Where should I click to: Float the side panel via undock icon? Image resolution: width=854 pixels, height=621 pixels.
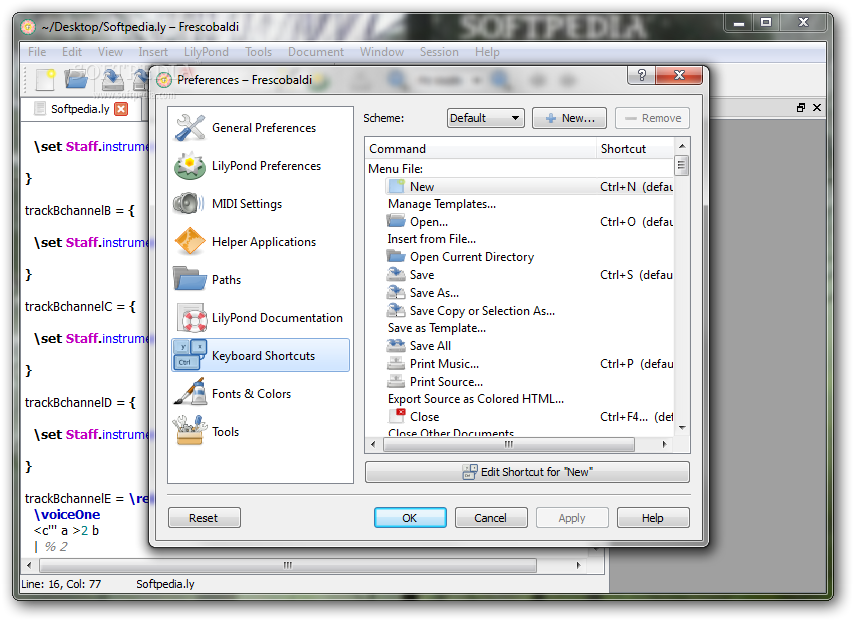801,108
